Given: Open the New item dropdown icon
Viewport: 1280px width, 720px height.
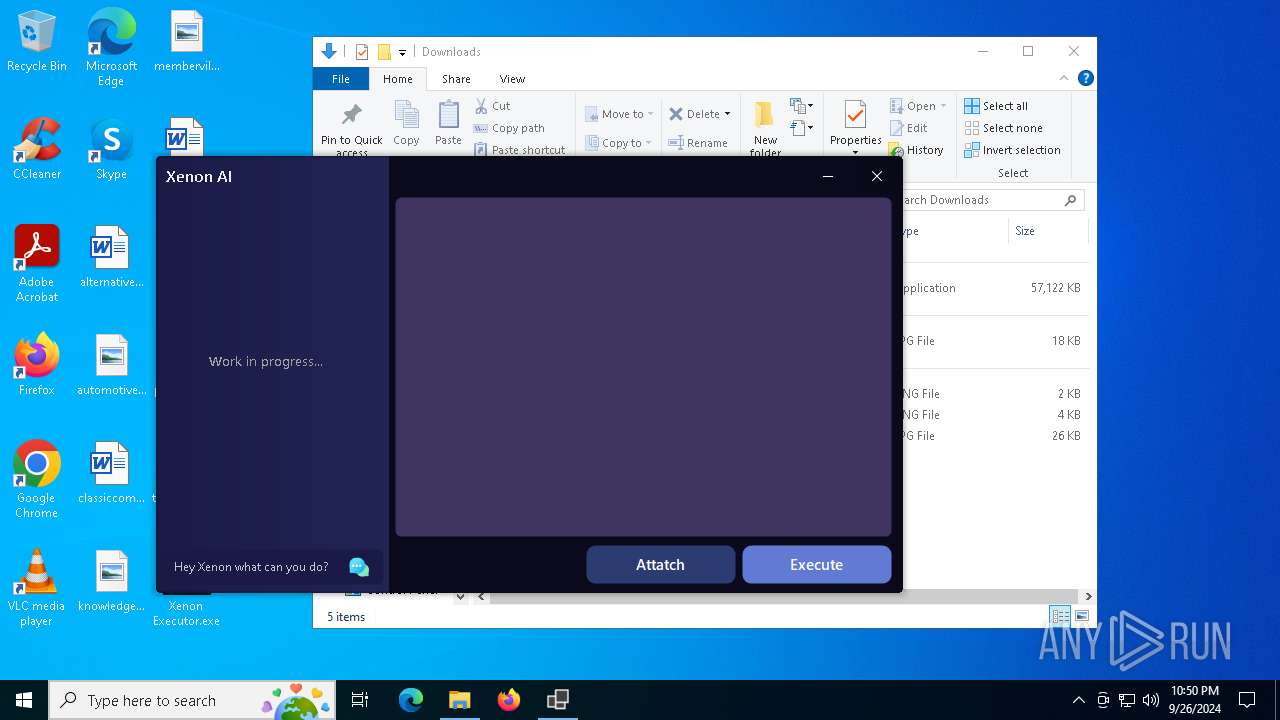Looking at the screenshot, I should coord(801,106).
